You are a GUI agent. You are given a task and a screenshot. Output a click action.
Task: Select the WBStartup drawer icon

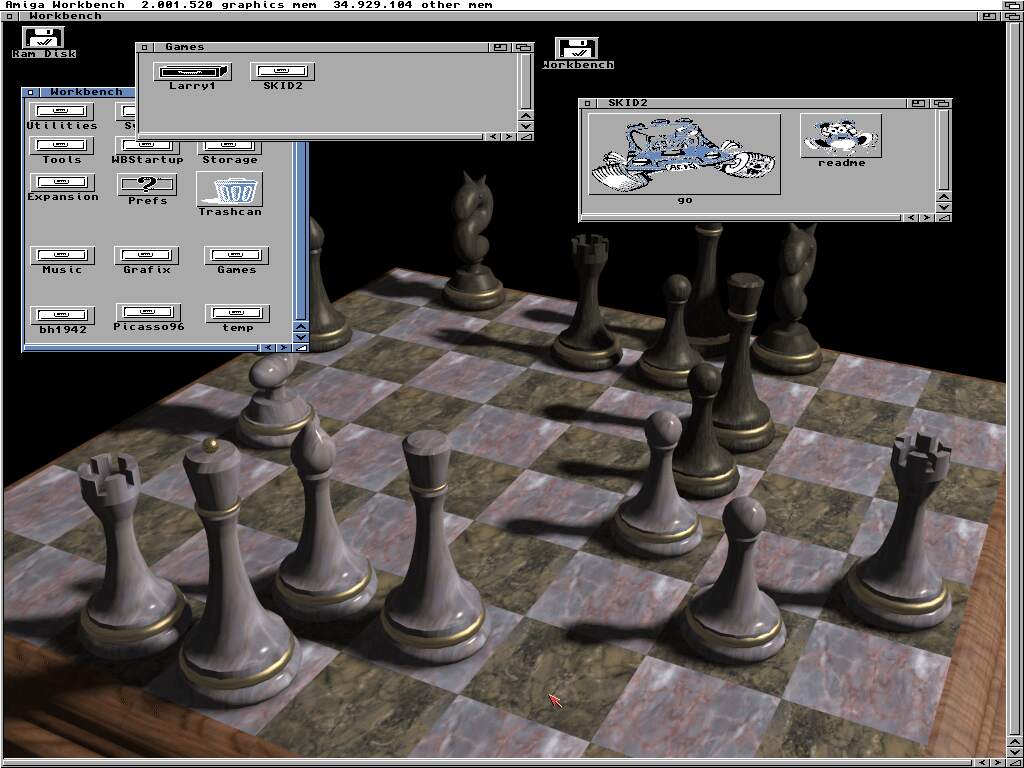pyautogui.click(x=147, y=146)
